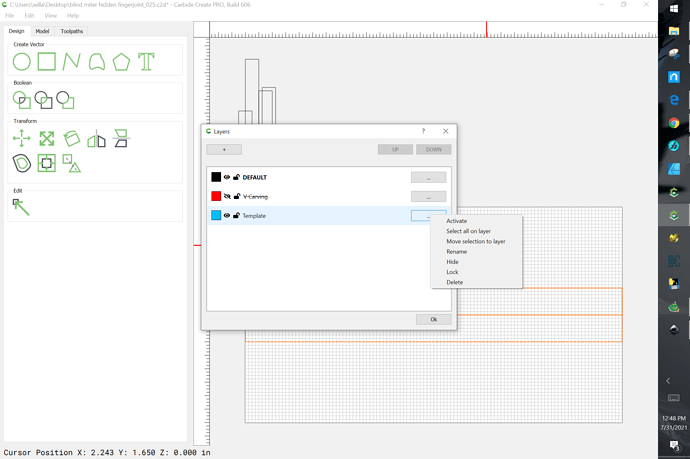Apply Boolean Union operation
Image resolution: width=690 pixels, height=459 pixels.
(x=22, y=100)
